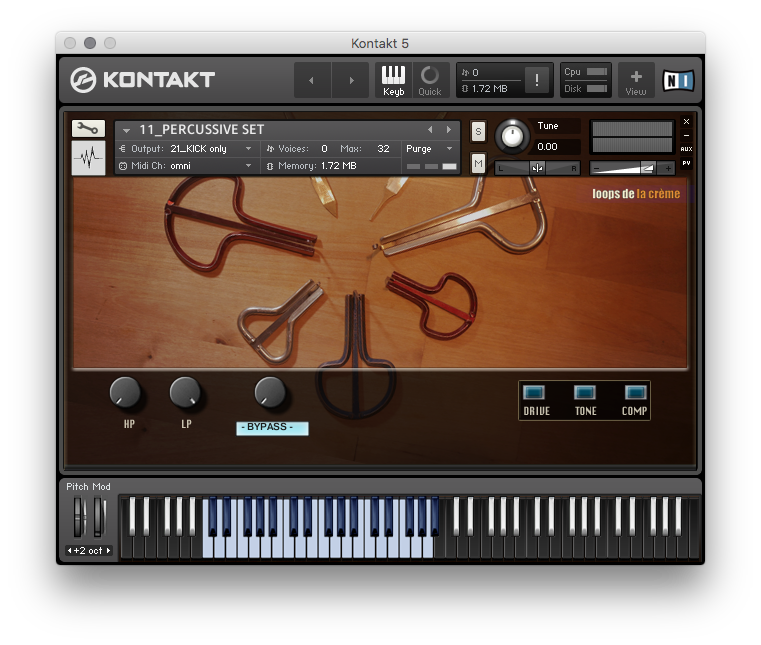
Task: Go to previous instrument with header left arrow
Action: (312, 80)
